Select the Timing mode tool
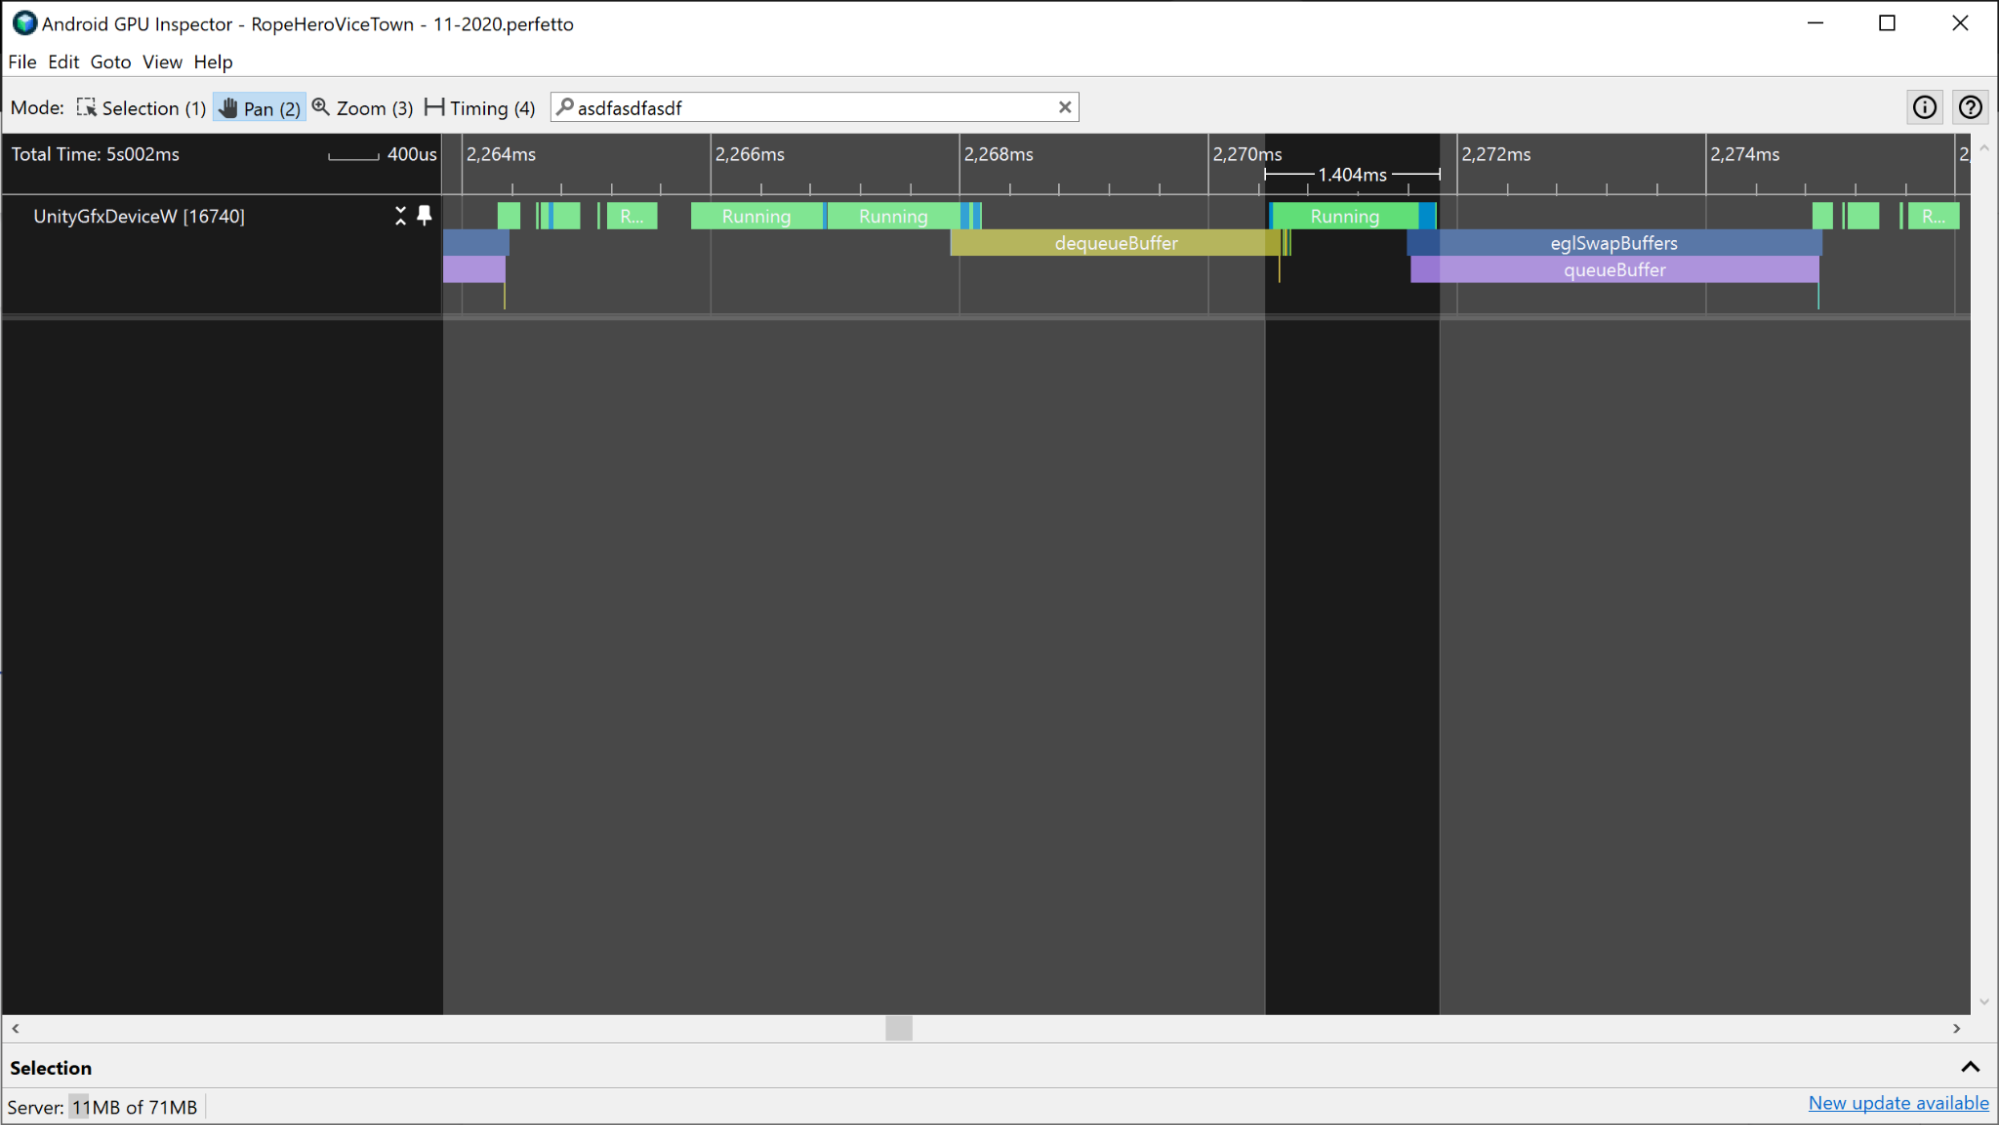 coord(480,108)
